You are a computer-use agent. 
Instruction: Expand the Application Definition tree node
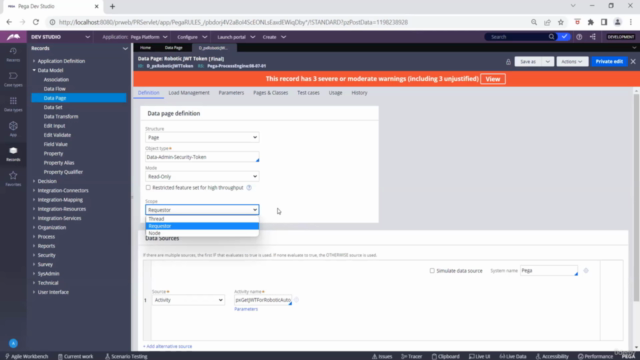point(34,61)
